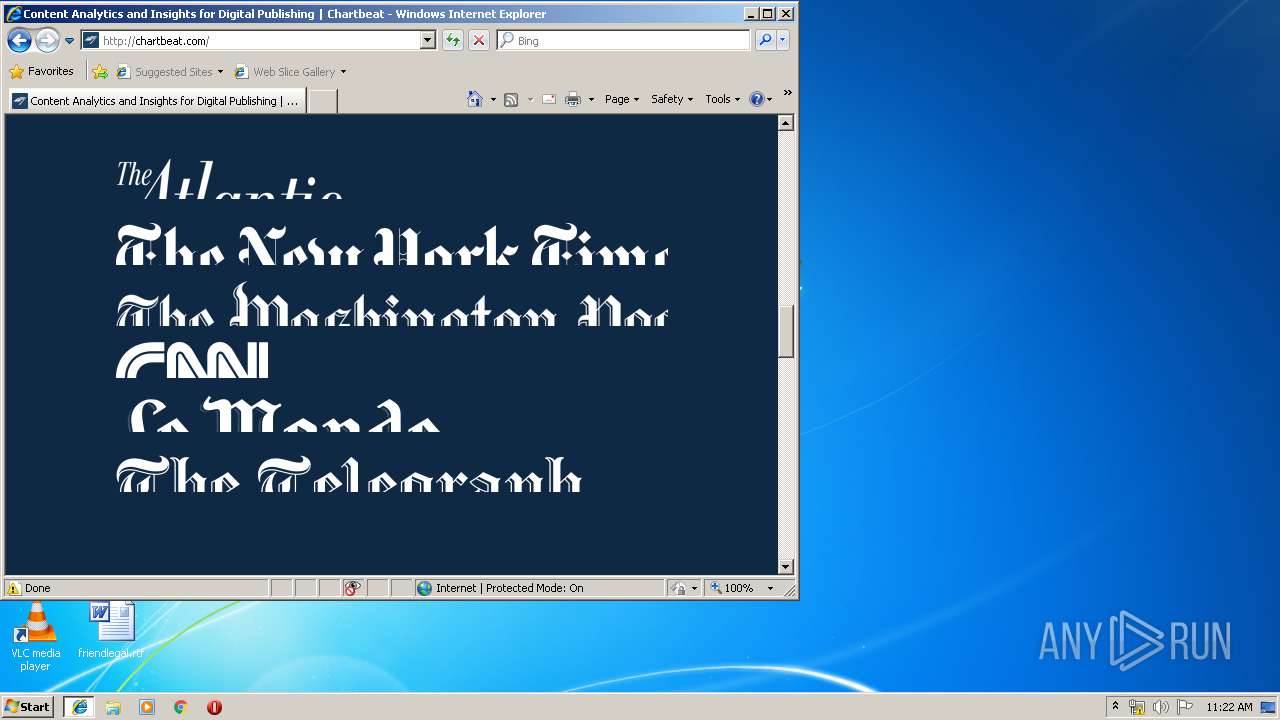
Task: Open the Windows Start menu
Action: tap(28, 706)
